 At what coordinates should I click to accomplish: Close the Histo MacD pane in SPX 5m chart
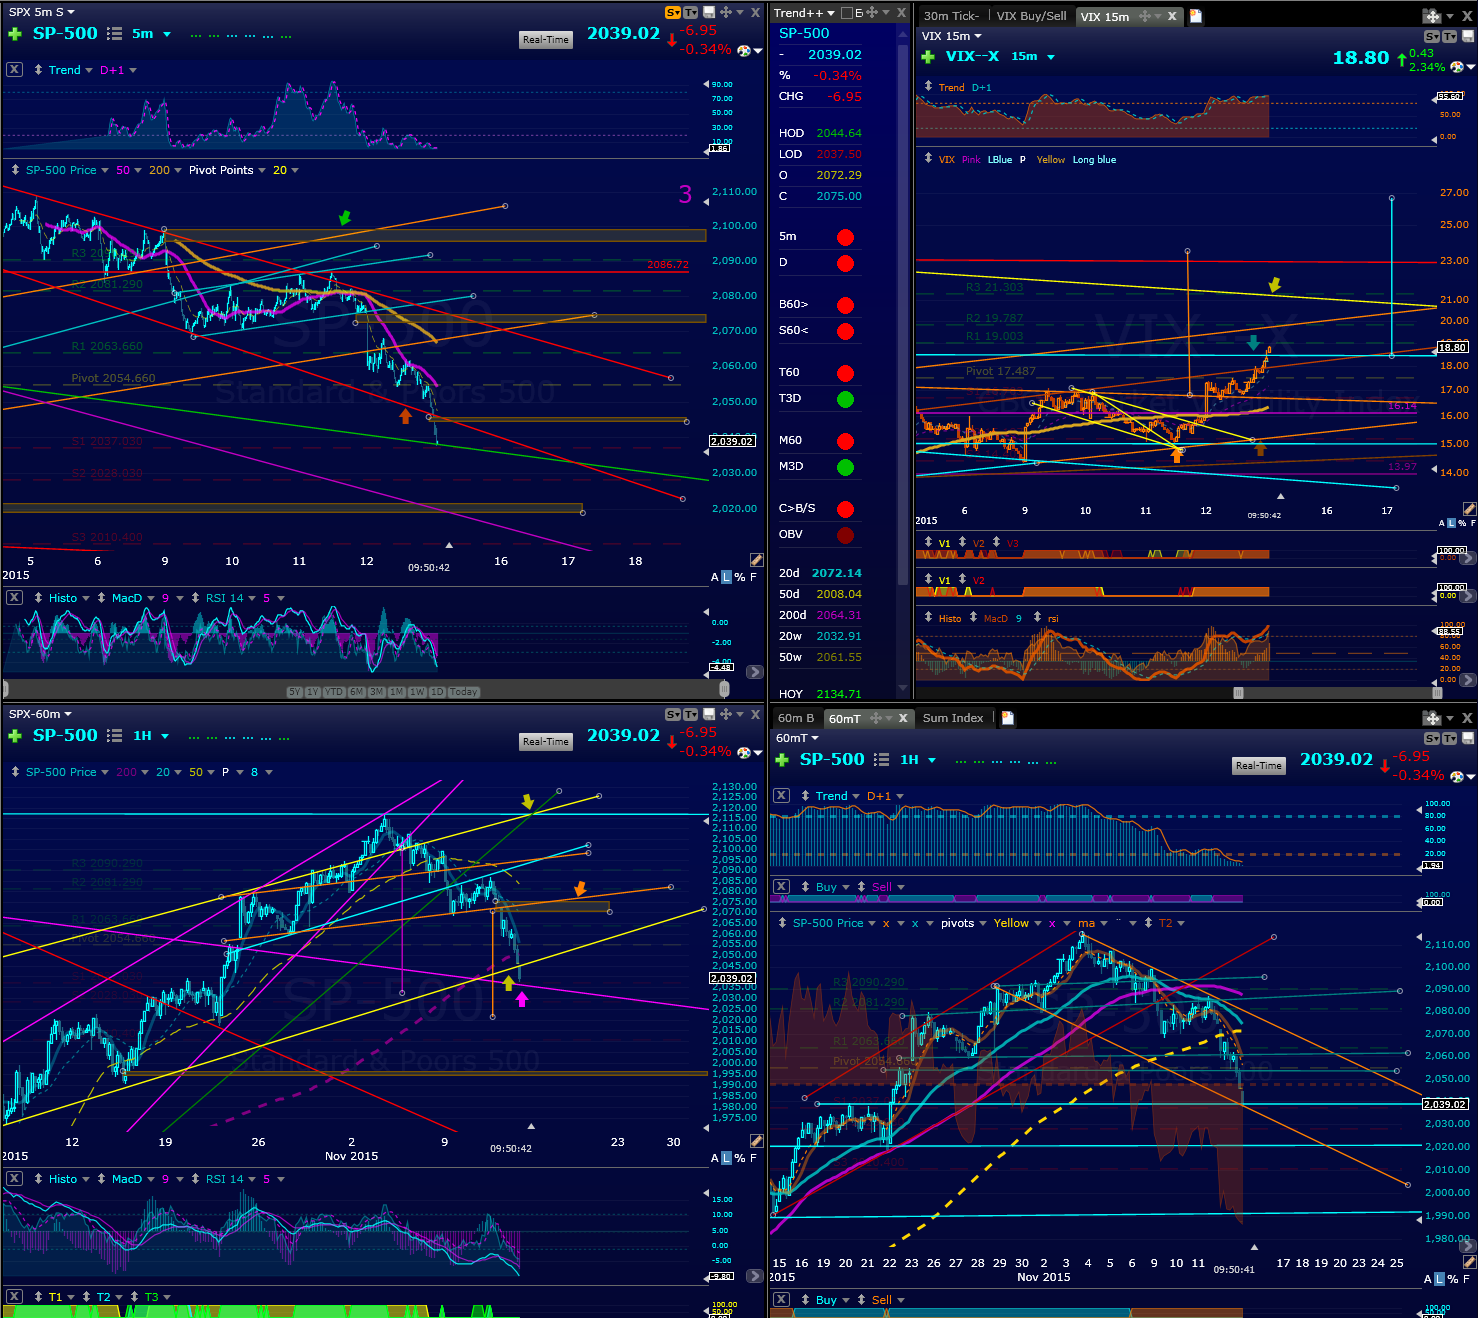pos(14,598)
